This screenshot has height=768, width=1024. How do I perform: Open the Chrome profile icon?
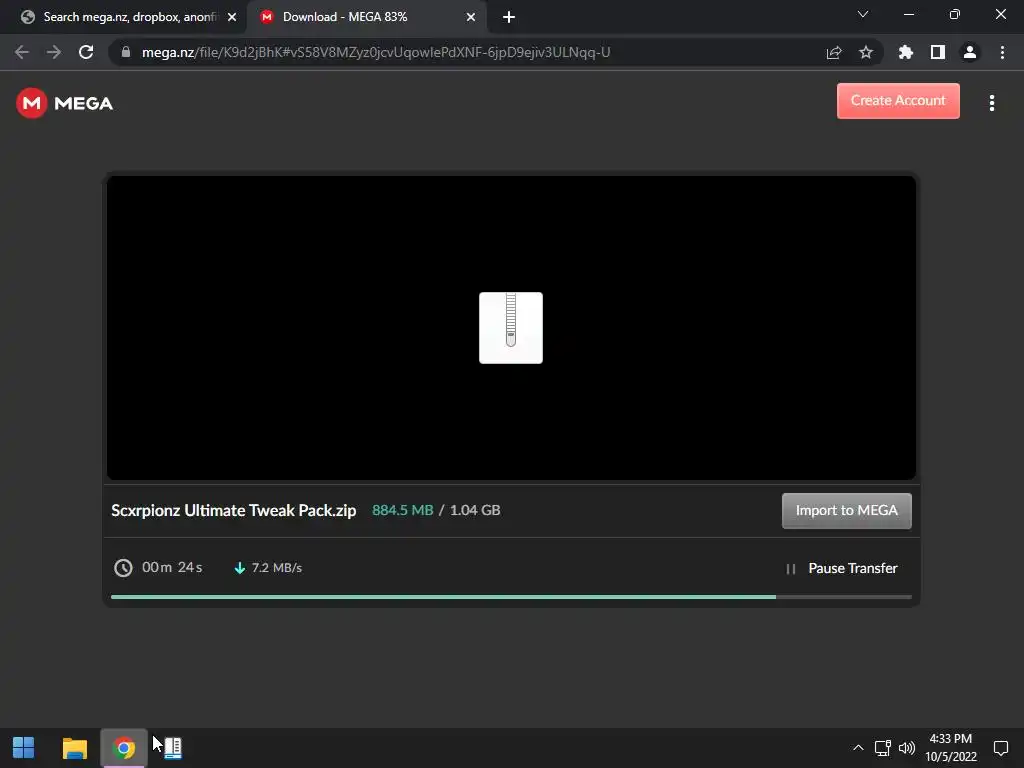970,52
